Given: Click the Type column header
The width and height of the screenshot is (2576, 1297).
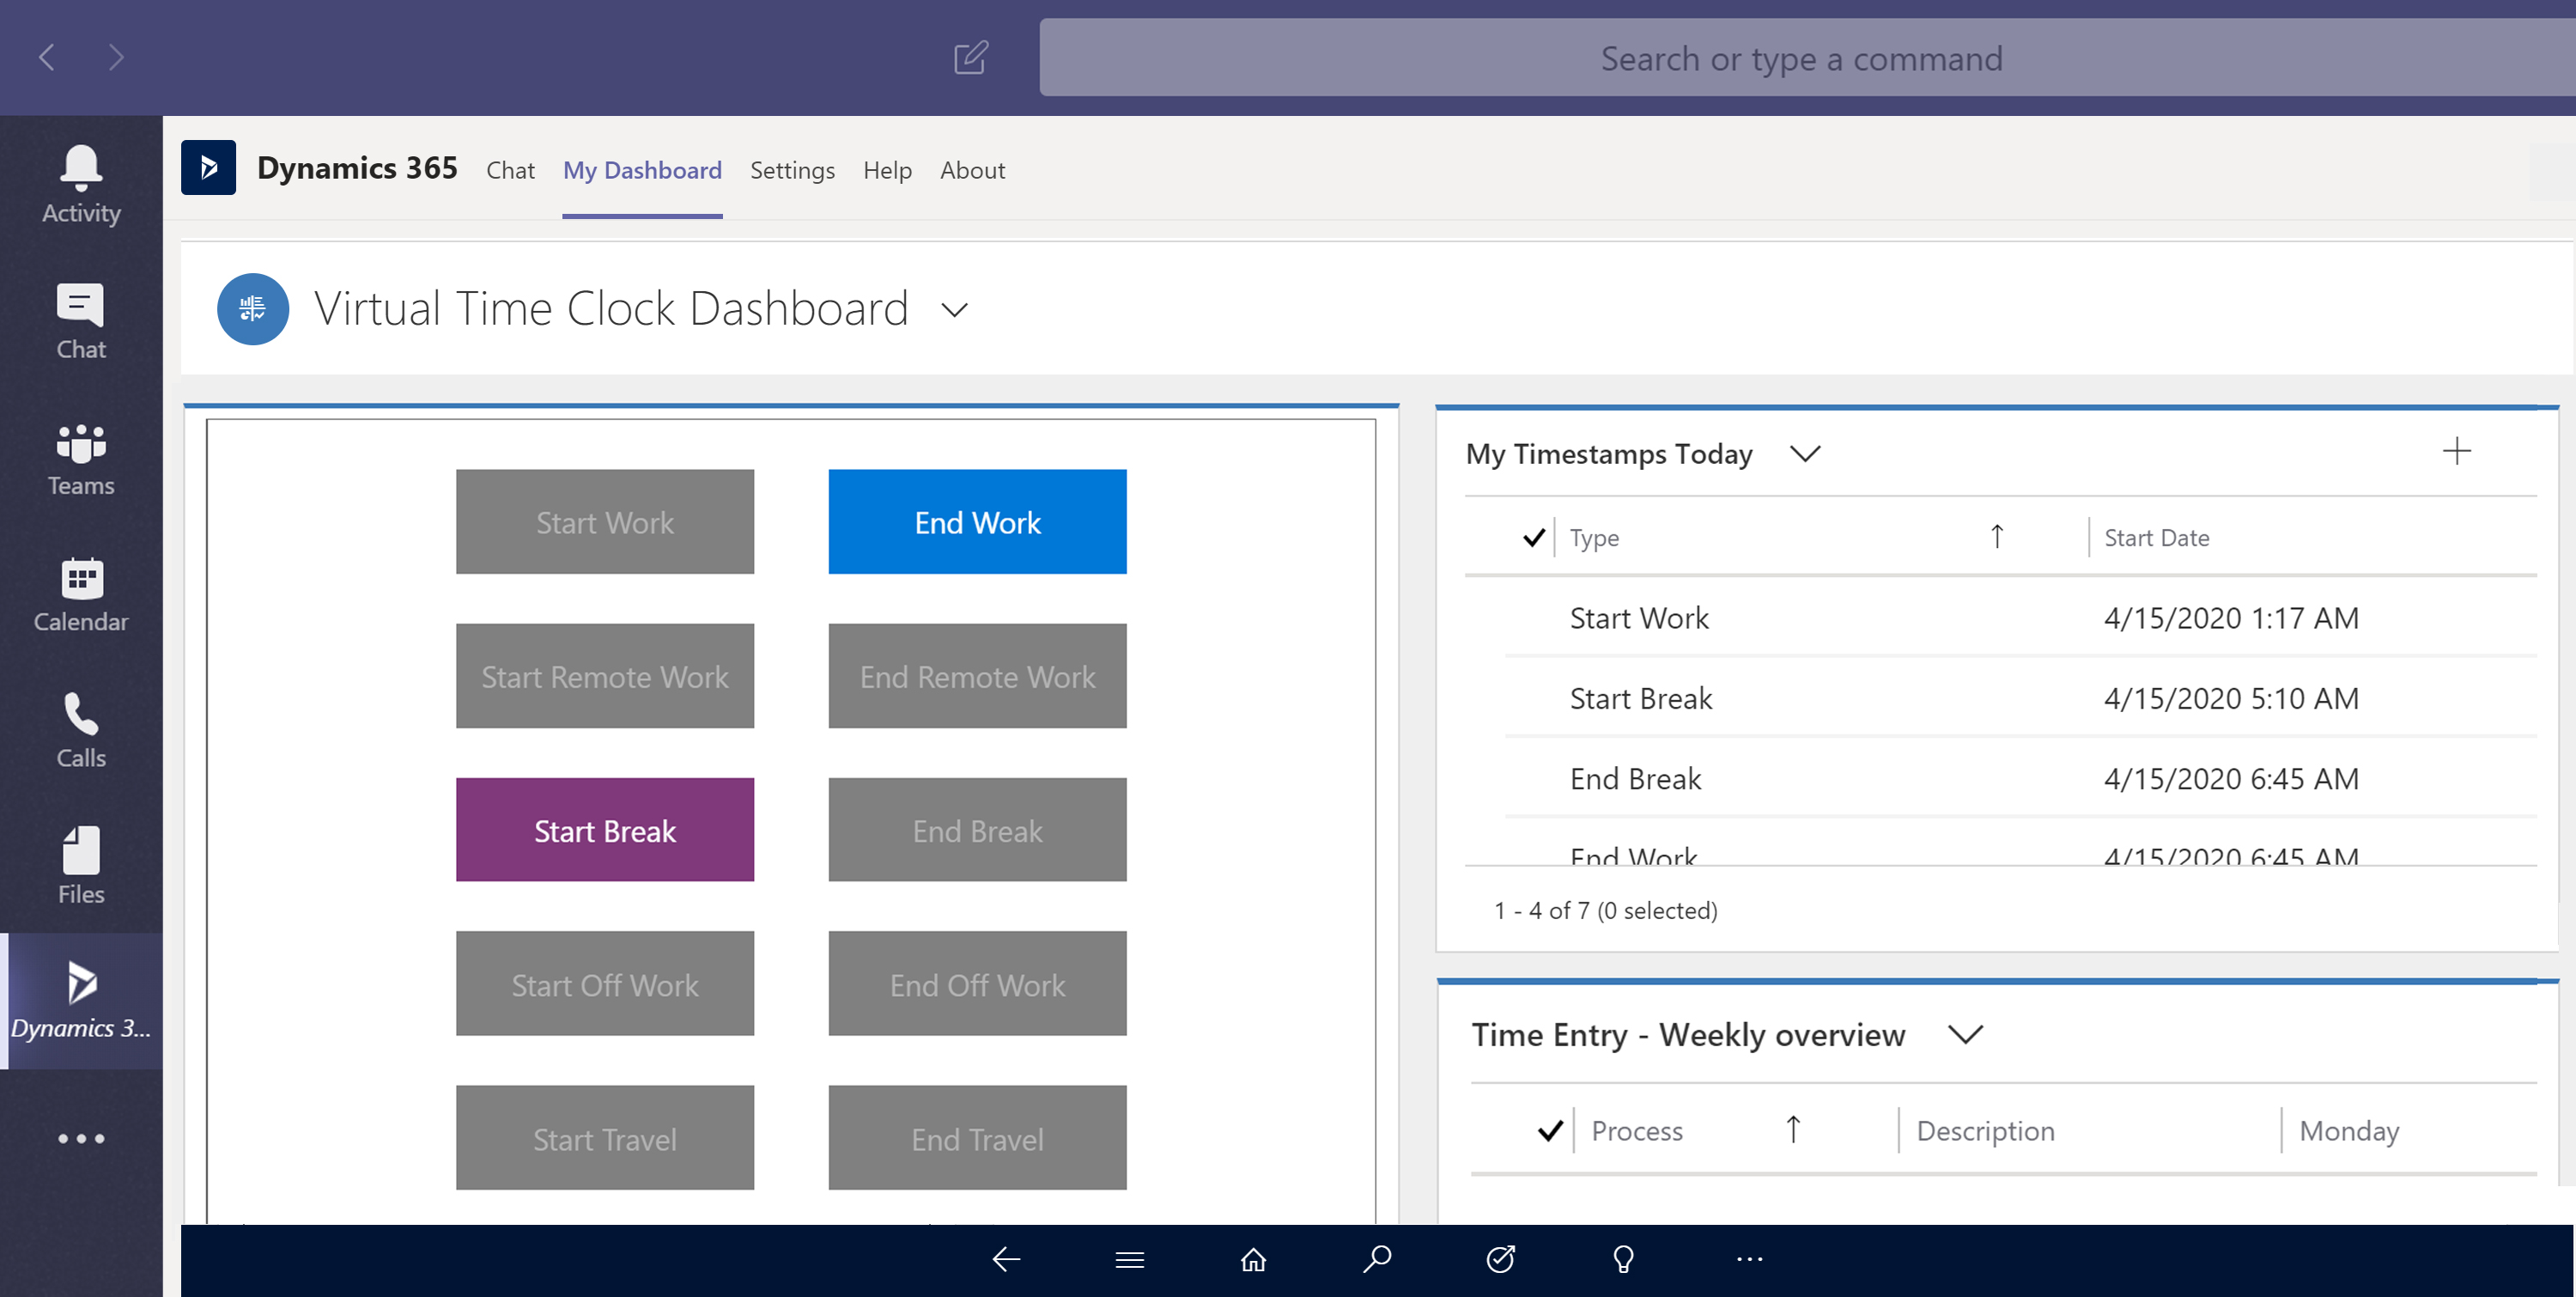Looking at the screenshot, I should tap(1594, 538).
